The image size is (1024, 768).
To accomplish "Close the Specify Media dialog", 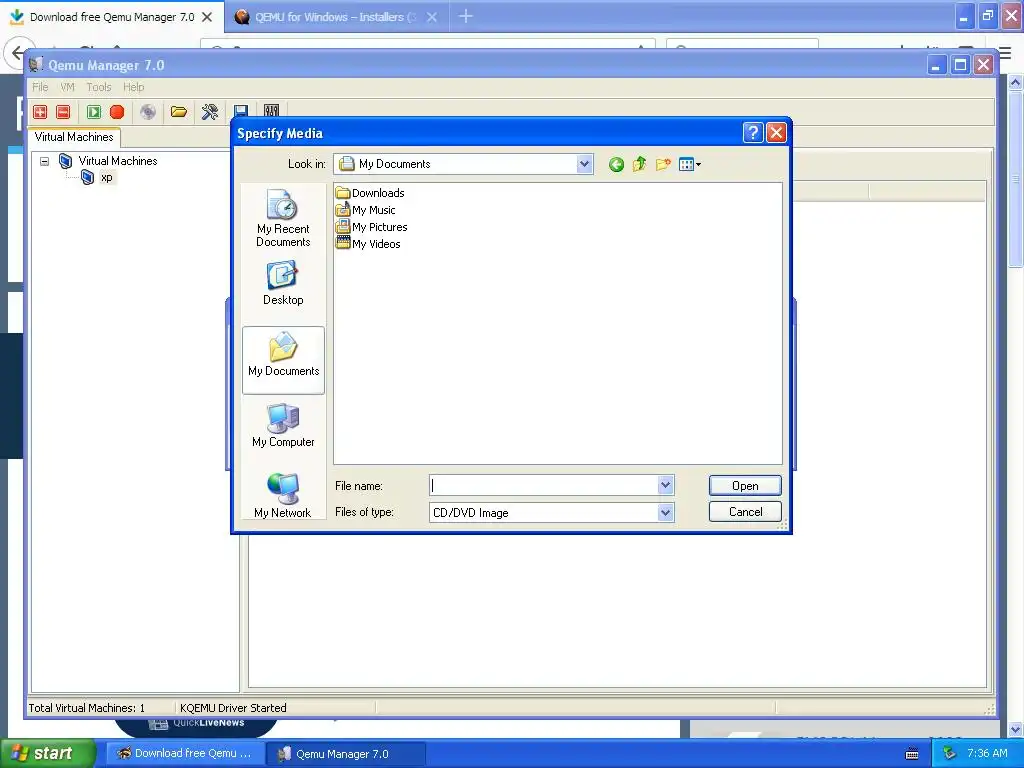I will pyautogui.click(x=776, y=133).
